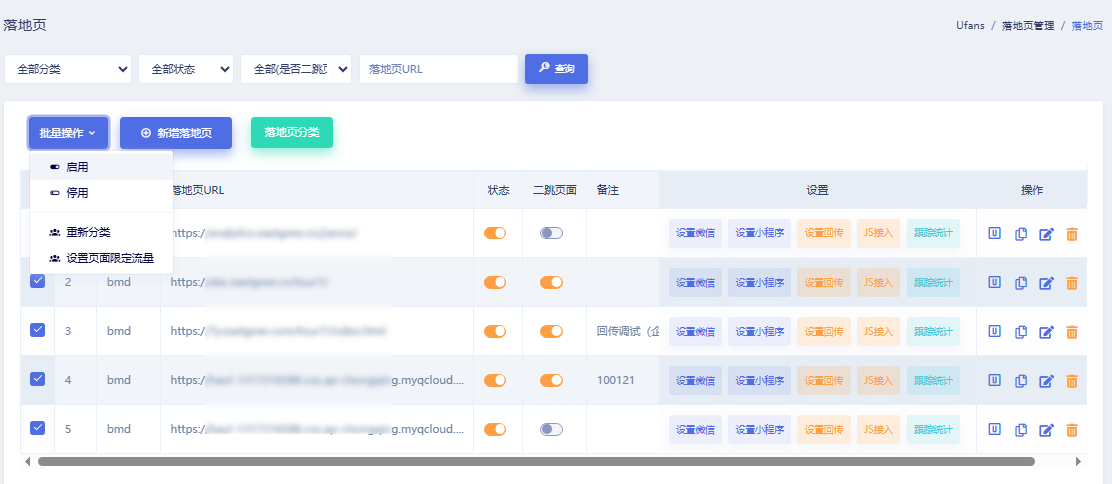Toggle the 状态 switch in row 4

[x=495, y=380]
